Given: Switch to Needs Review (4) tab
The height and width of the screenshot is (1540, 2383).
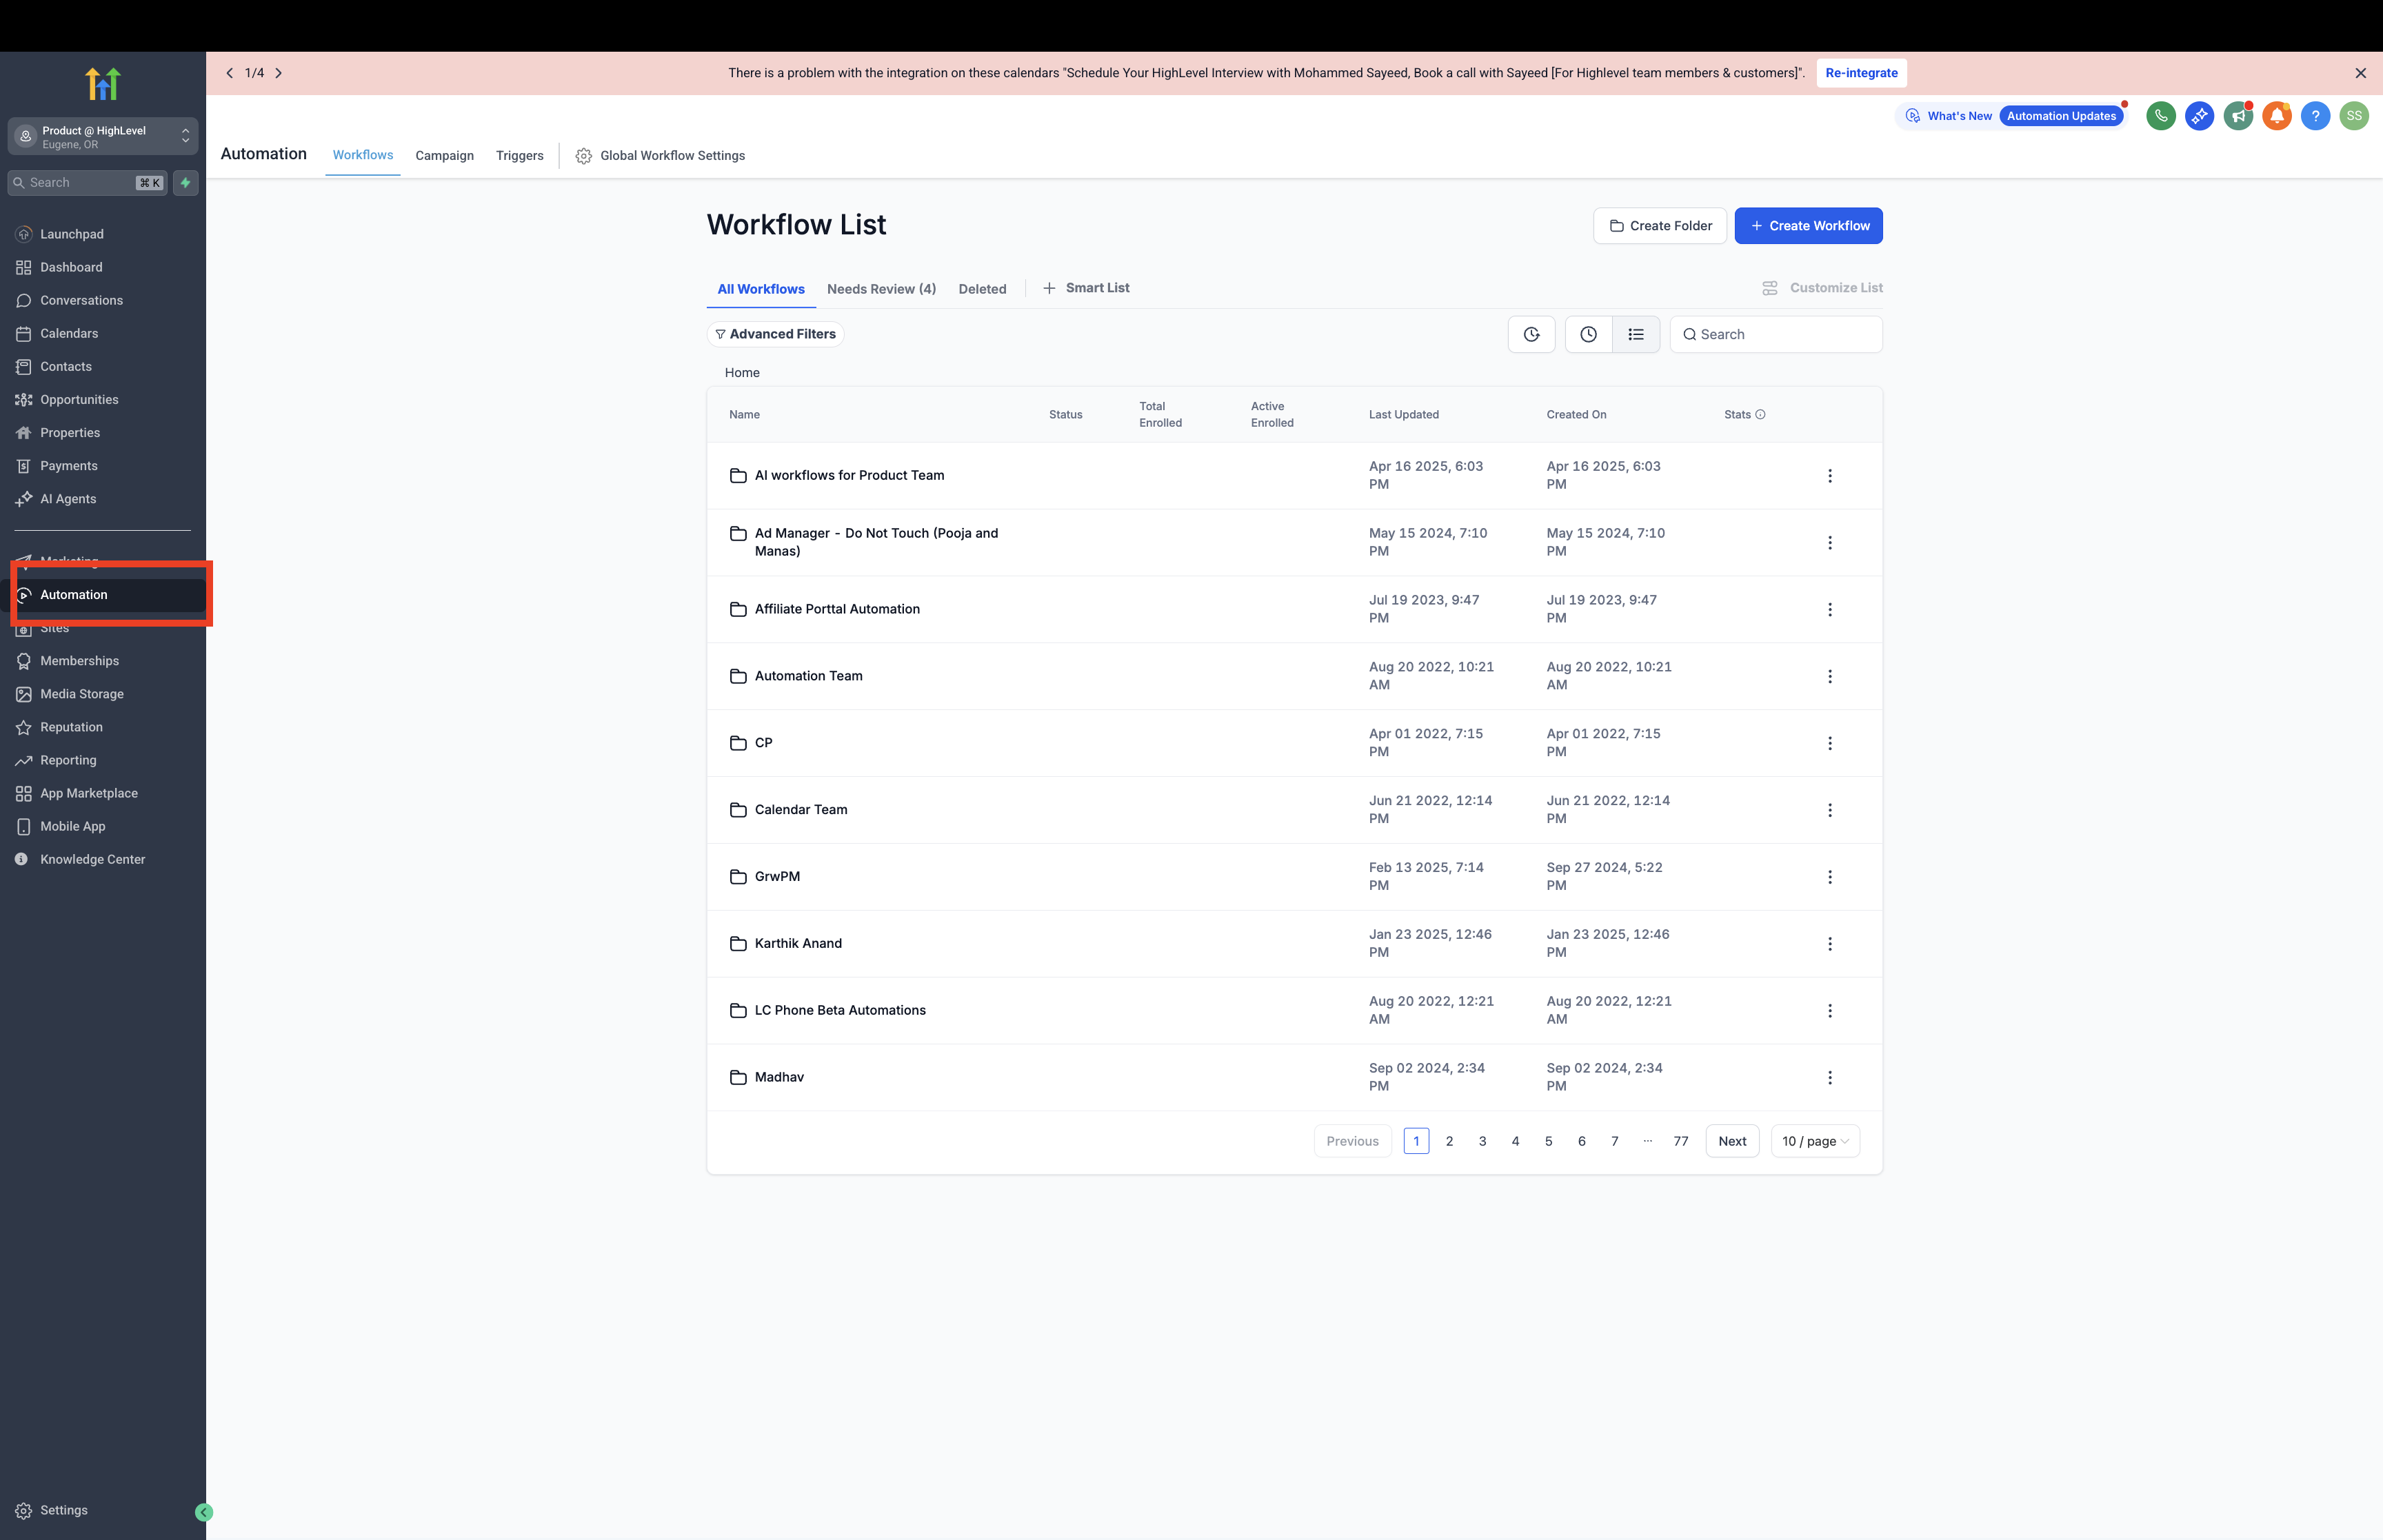Looking at the screenshot, I should point(880,289).
